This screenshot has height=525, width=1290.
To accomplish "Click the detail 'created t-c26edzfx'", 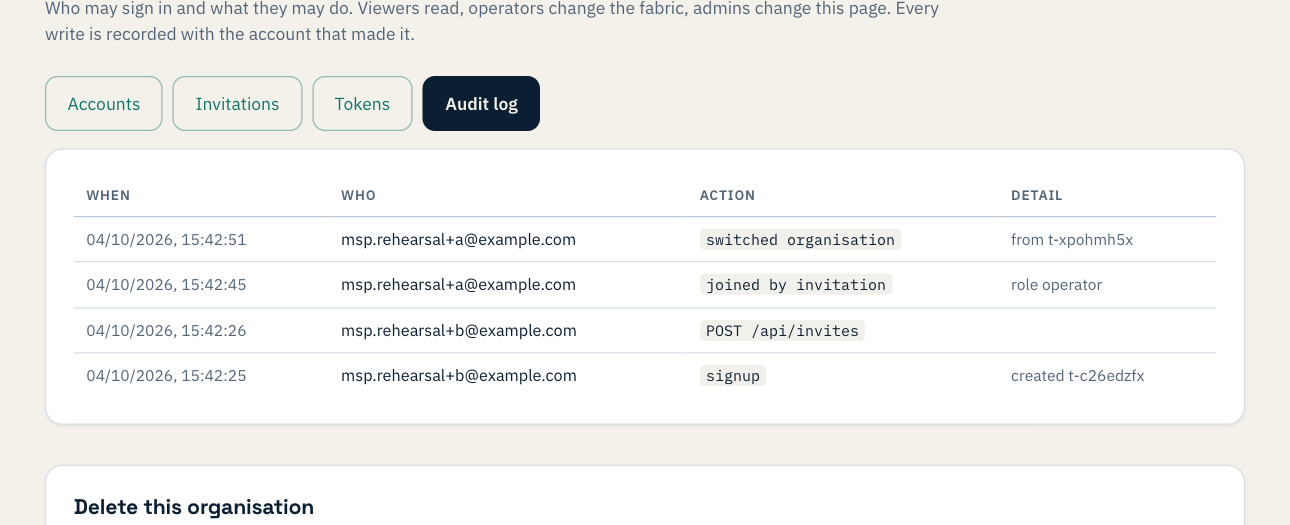I will tap(1077, 376).
